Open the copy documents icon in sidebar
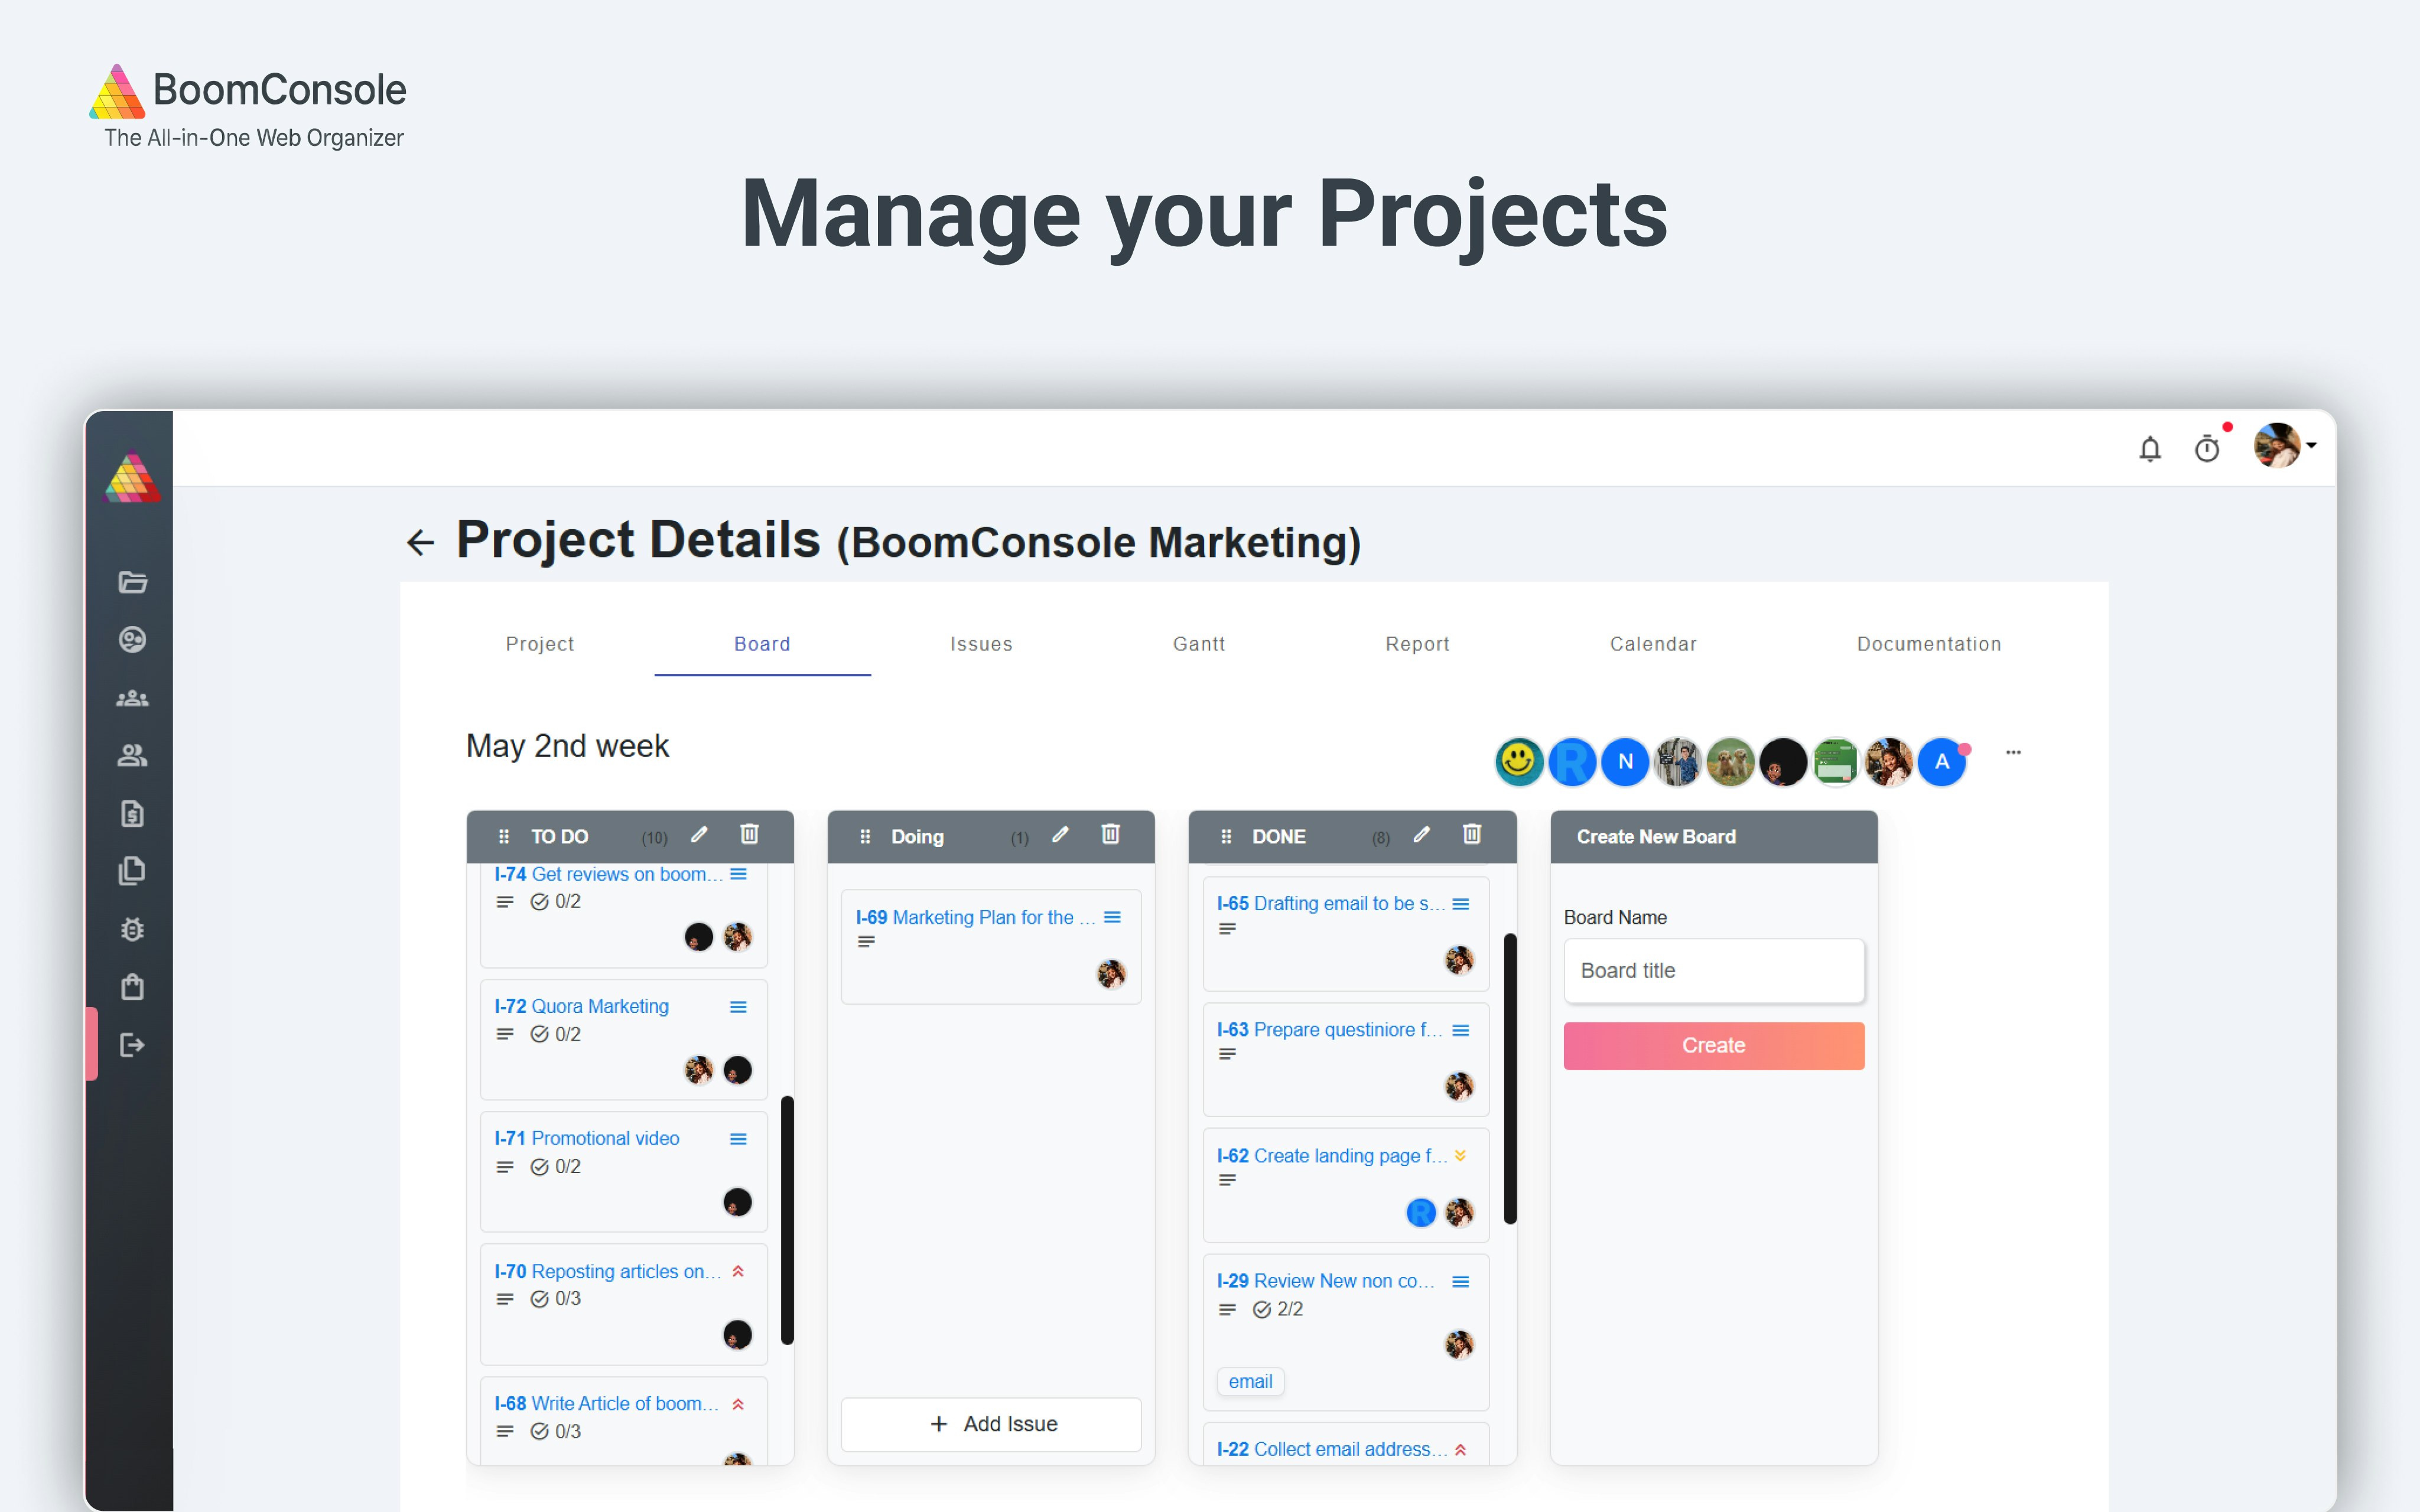Image resolution: width=2420 pixels, height=1512 pixels. (x=132, y=871)
